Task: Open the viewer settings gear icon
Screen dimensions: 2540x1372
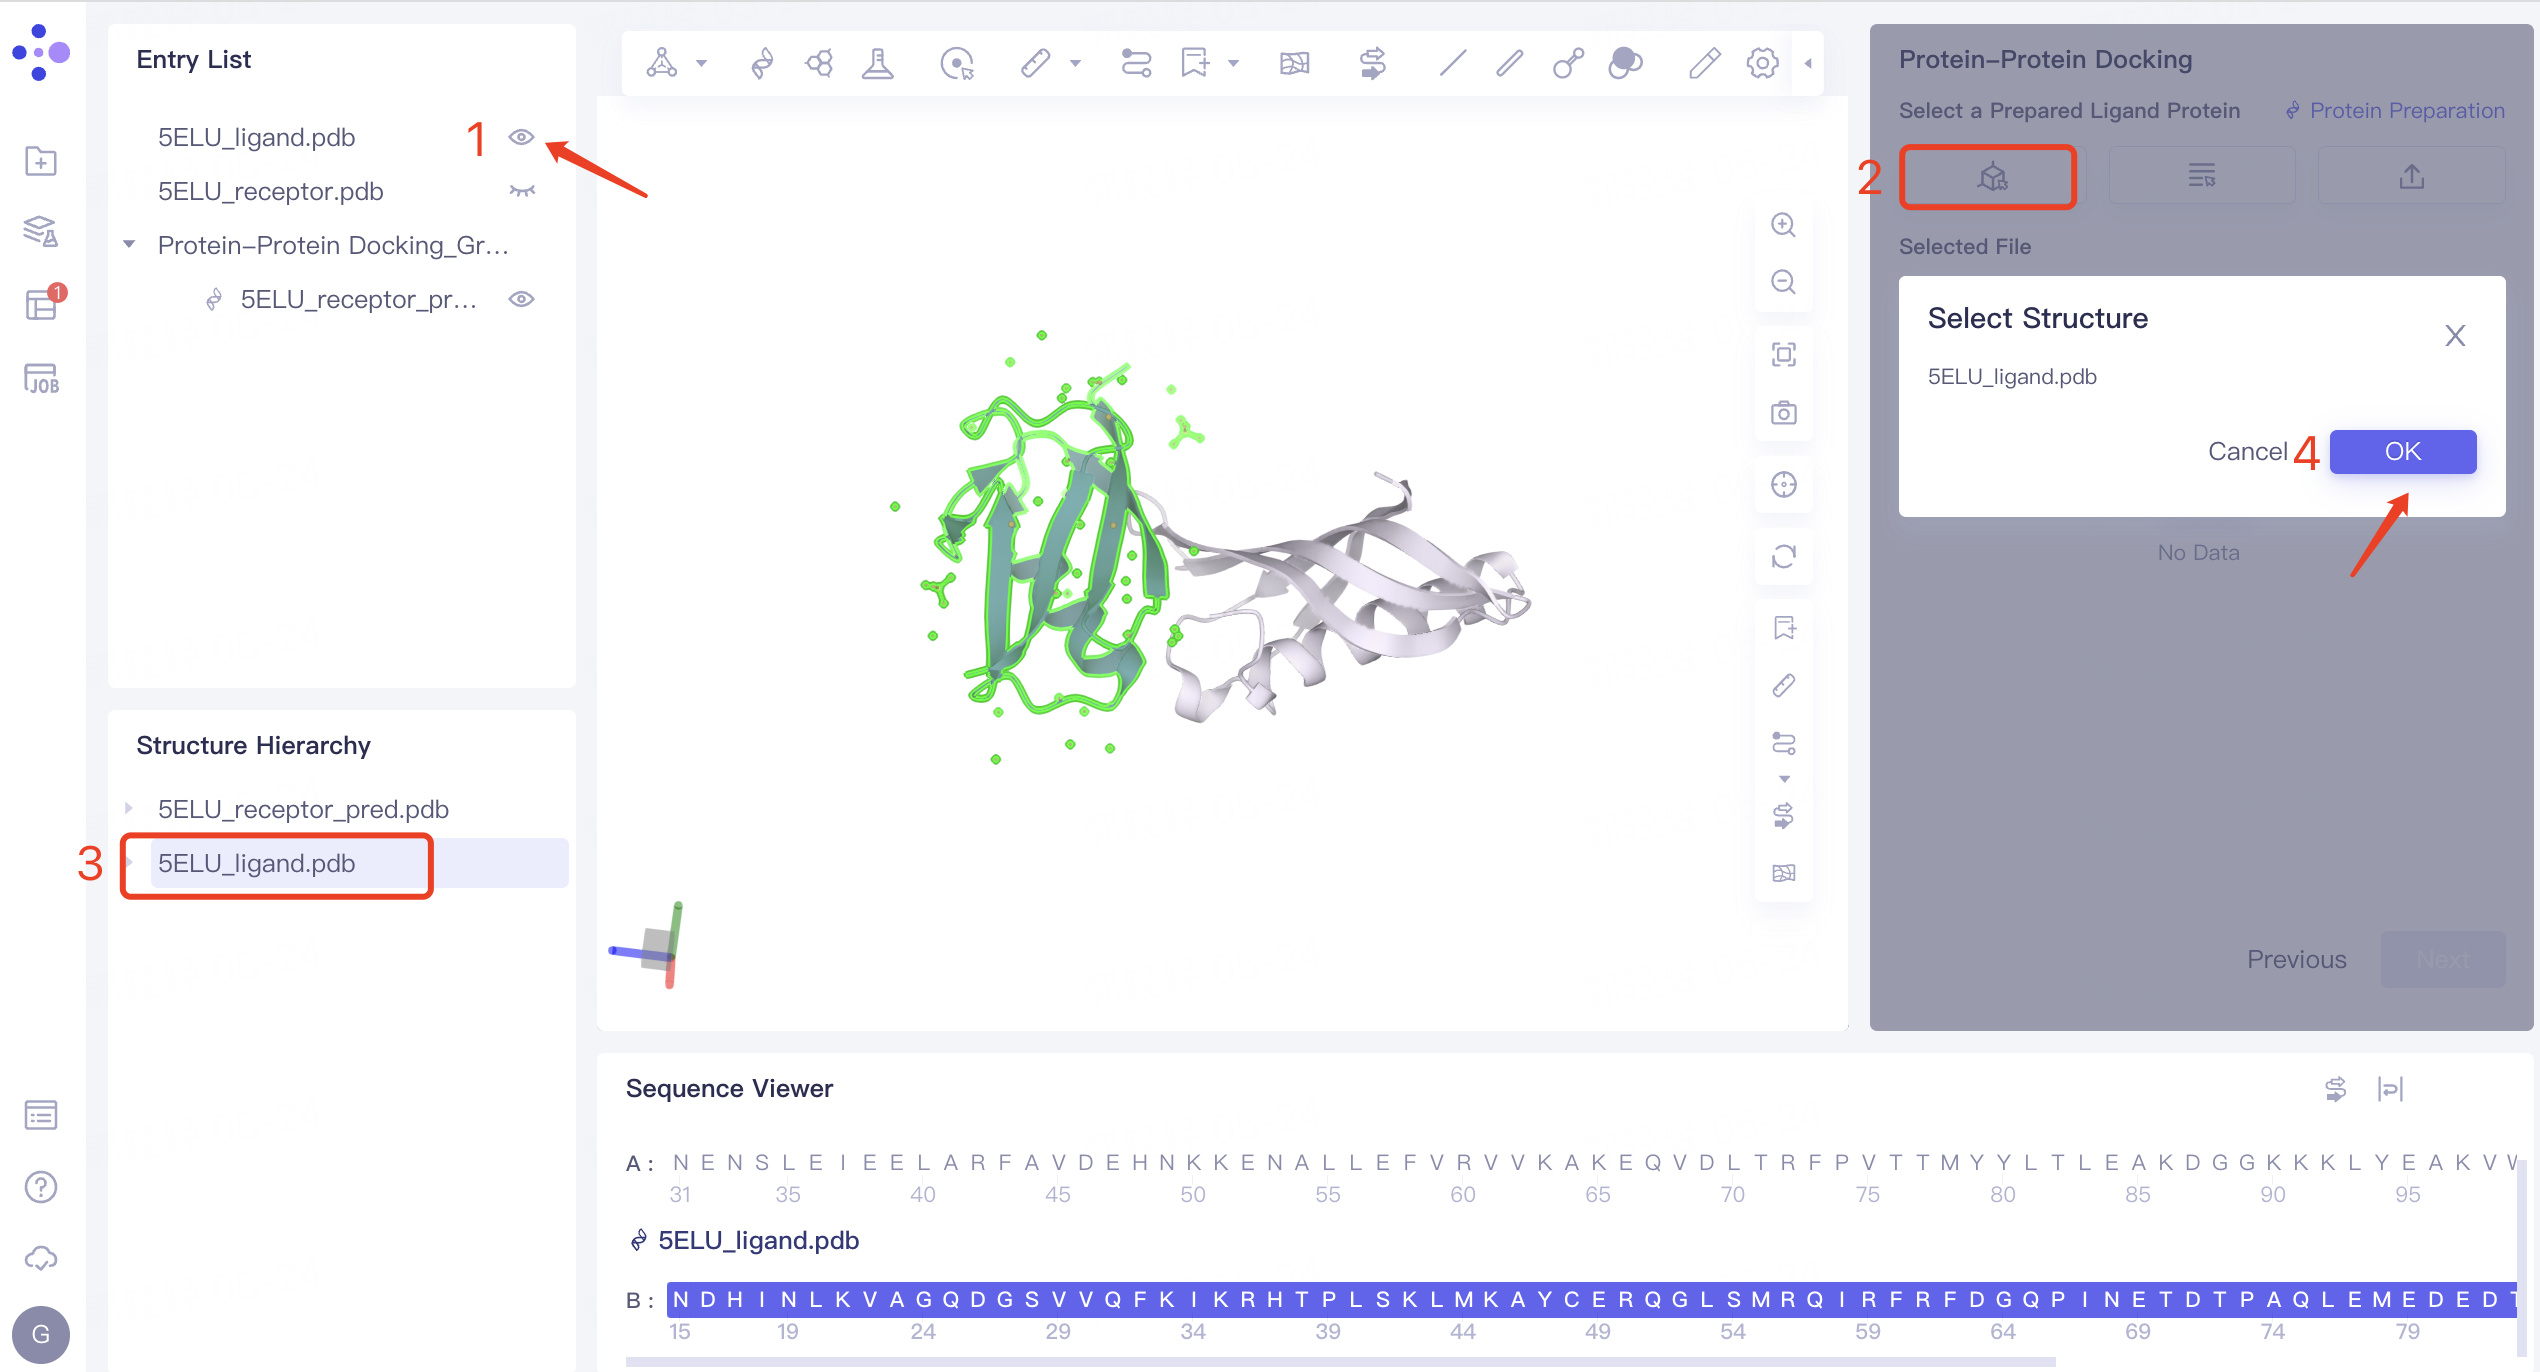Action: pyautogui.click(x=1761, y=62)
